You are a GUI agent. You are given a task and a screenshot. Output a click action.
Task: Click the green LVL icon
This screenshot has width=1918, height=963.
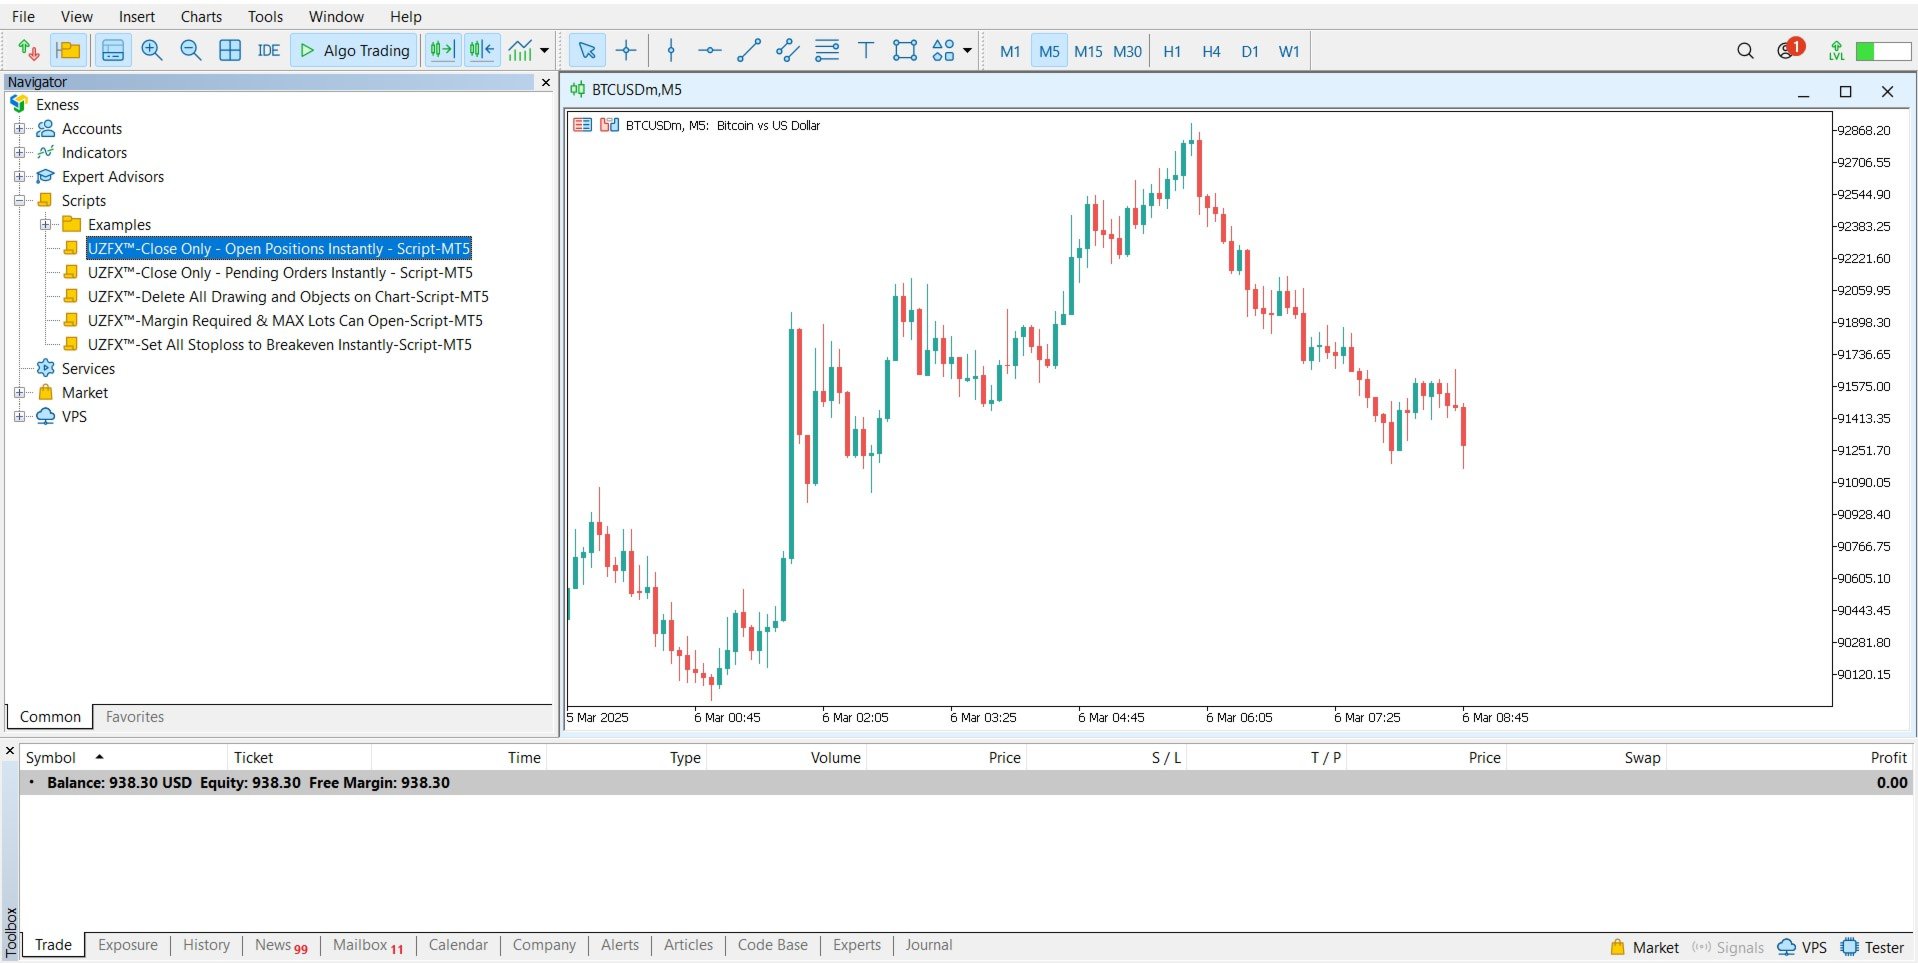[1836, 50]
